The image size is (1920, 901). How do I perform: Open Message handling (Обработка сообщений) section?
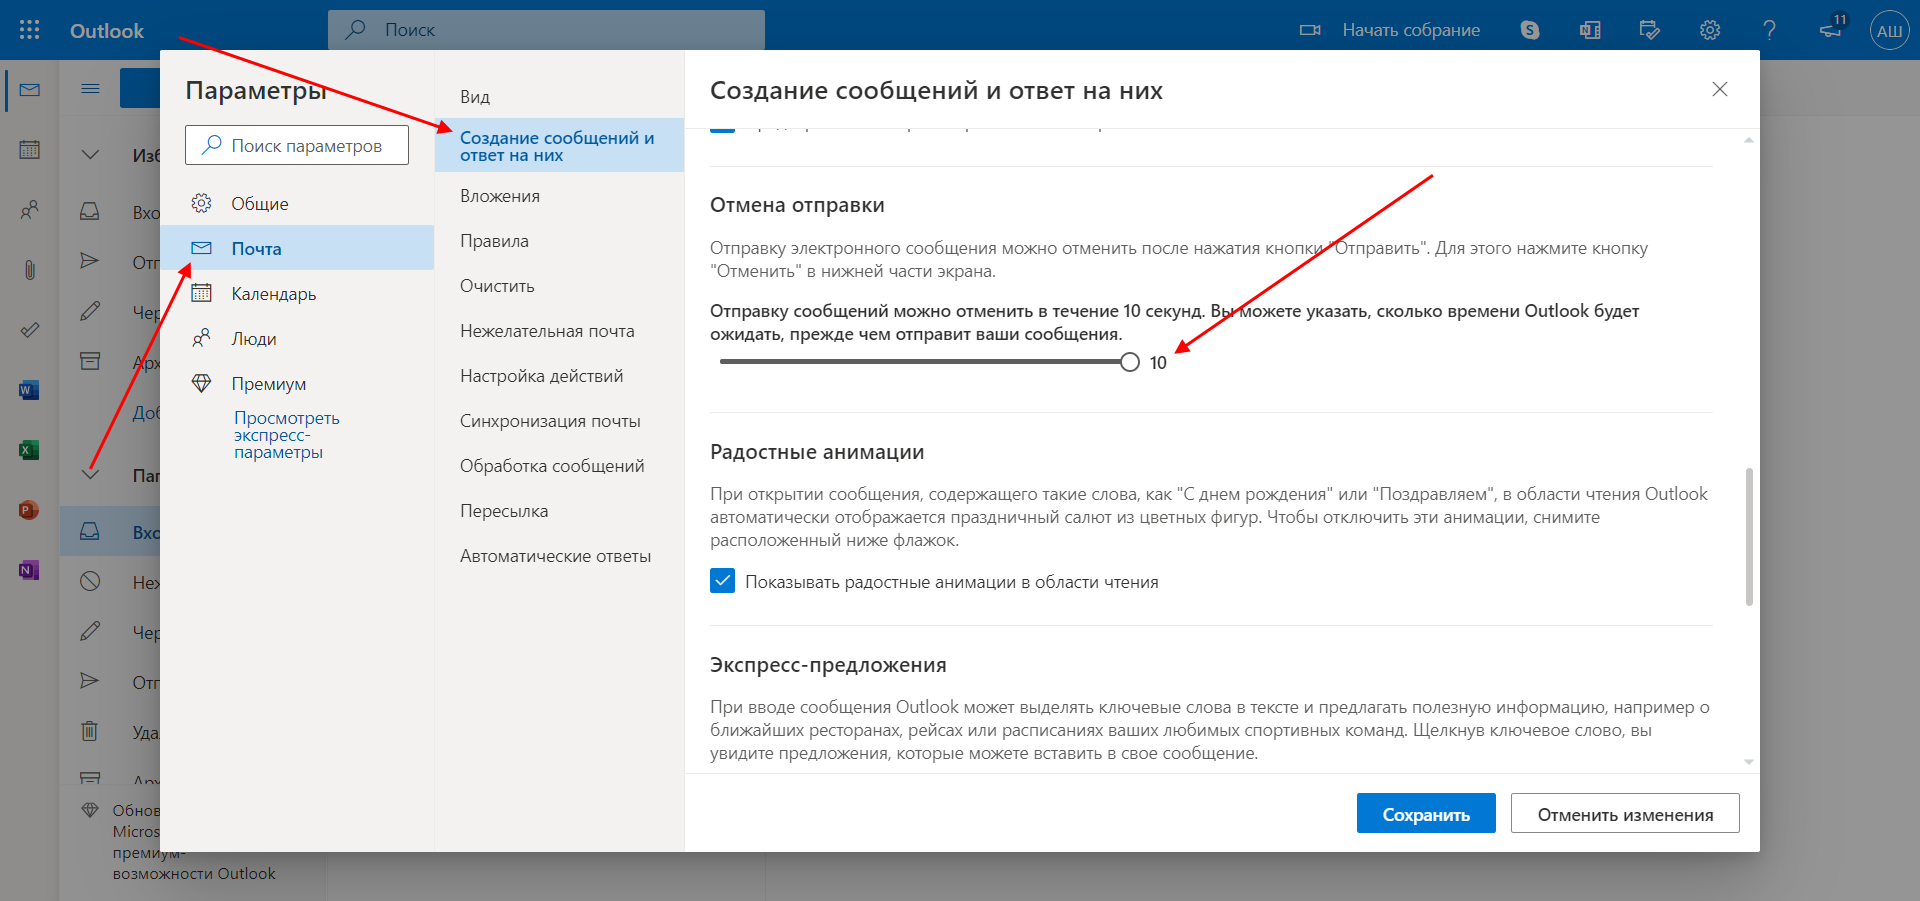(559, 466)
